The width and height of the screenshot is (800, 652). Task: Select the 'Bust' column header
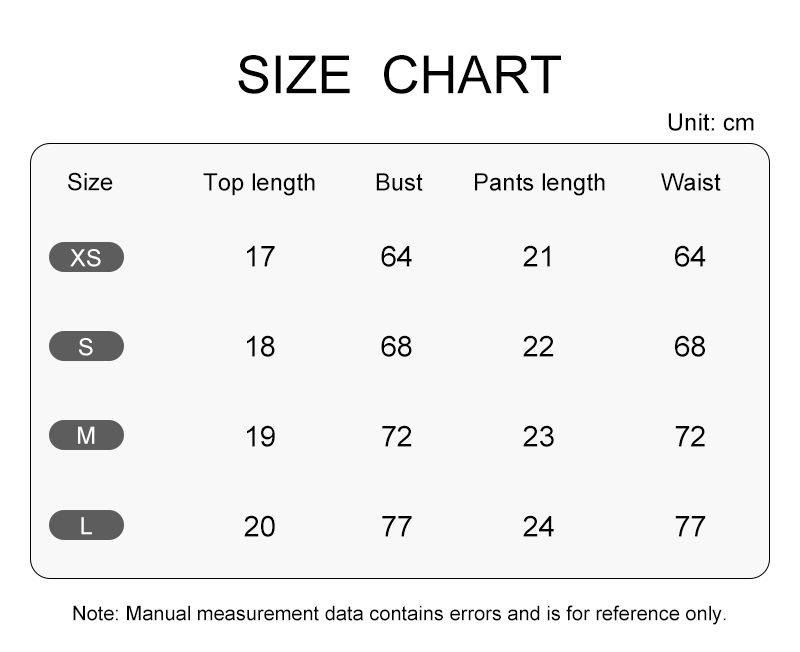pyautogui.click(x=399, y=182)
